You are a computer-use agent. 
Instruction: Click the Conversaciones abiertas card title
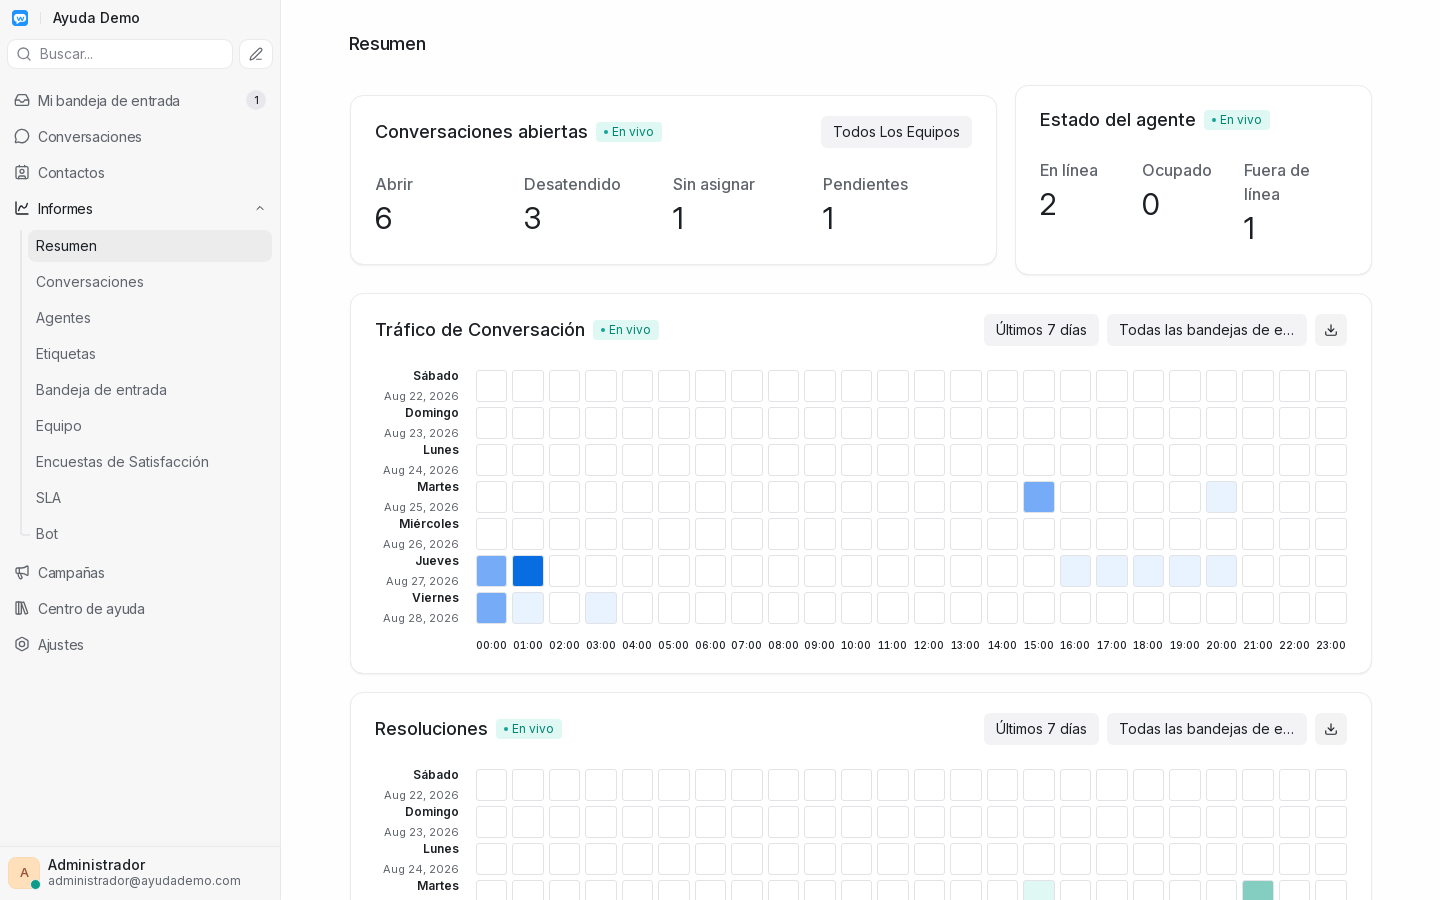[481, 132]
